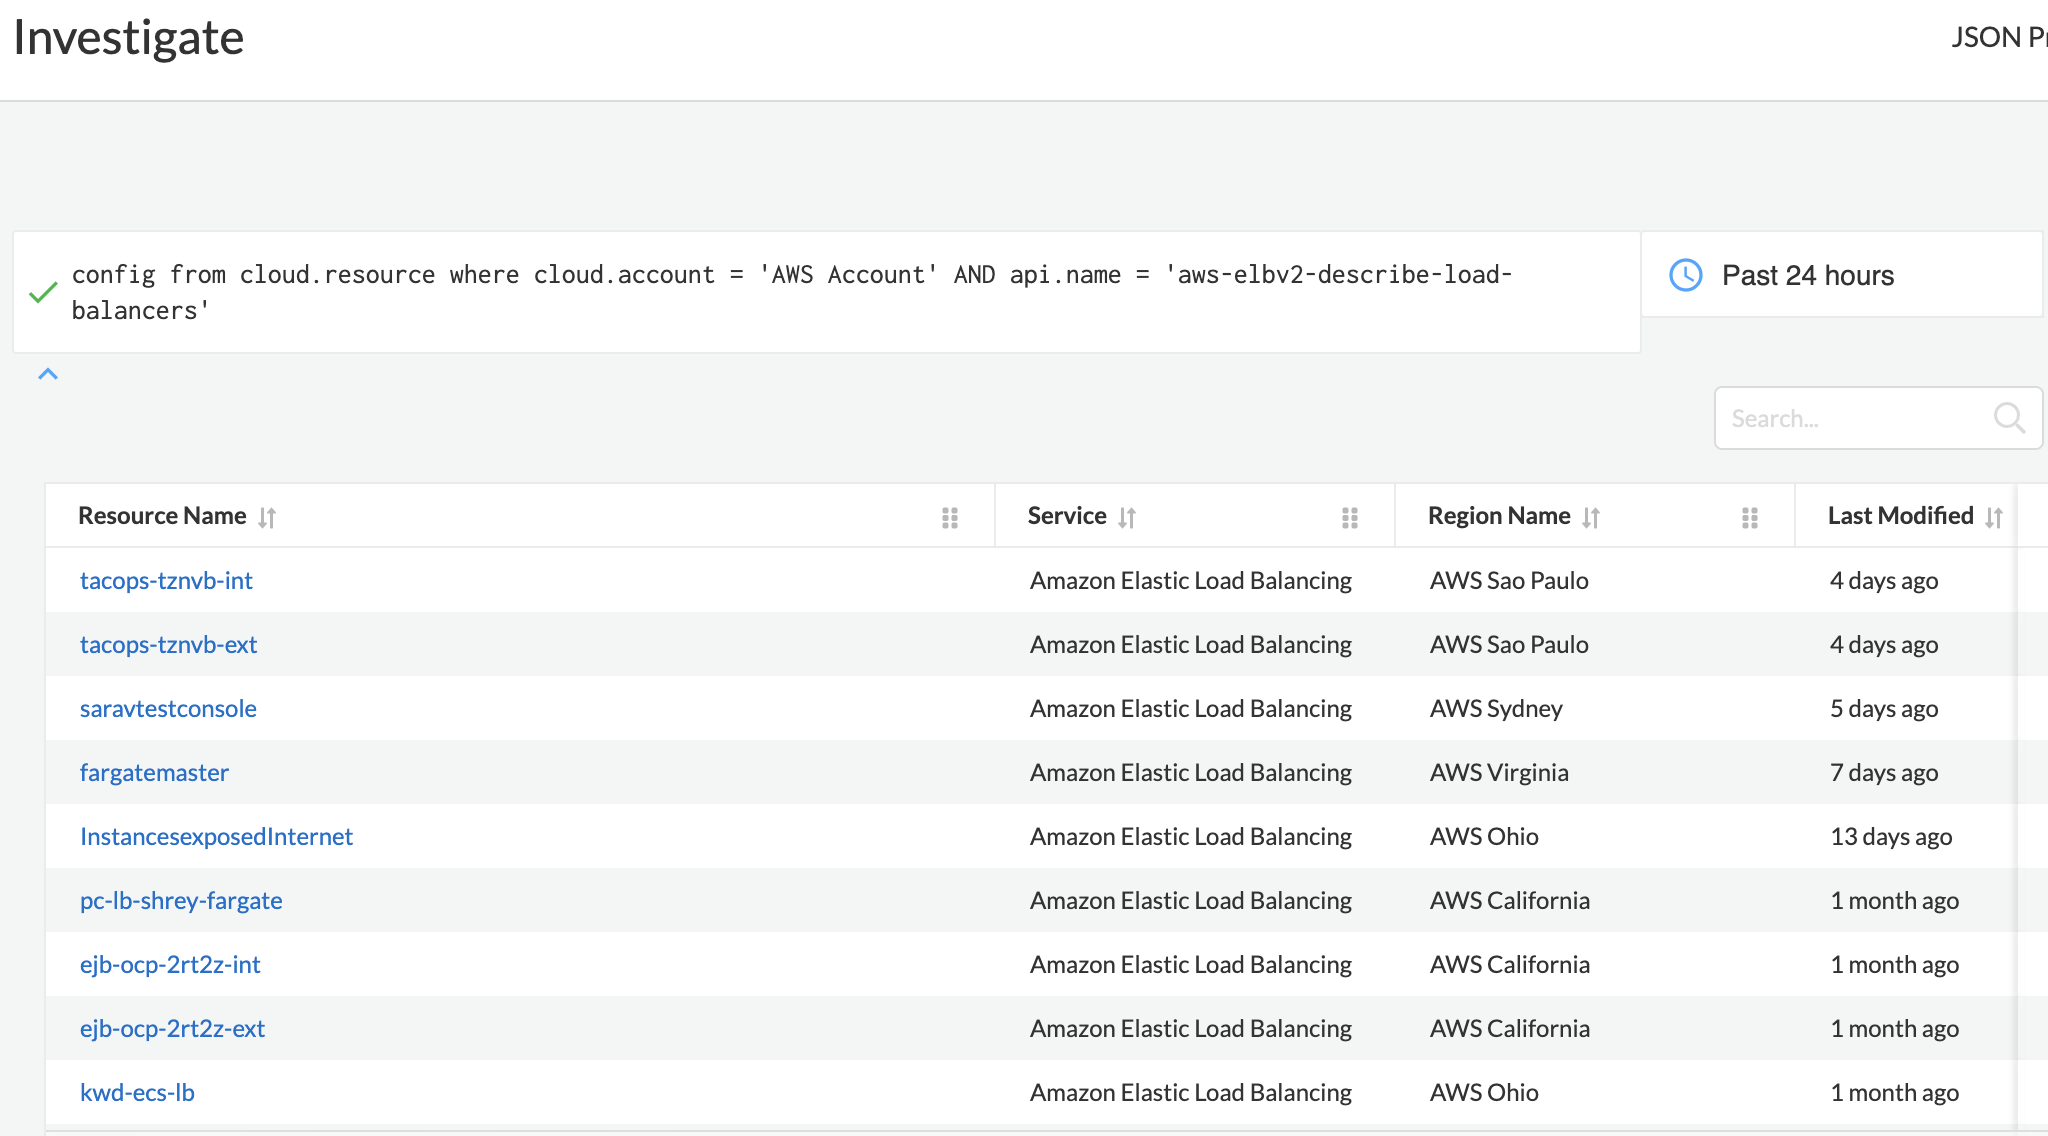The image size is (2048, 1136).
Task: Open the Past 24 hours time selector
Action: 1807,275
